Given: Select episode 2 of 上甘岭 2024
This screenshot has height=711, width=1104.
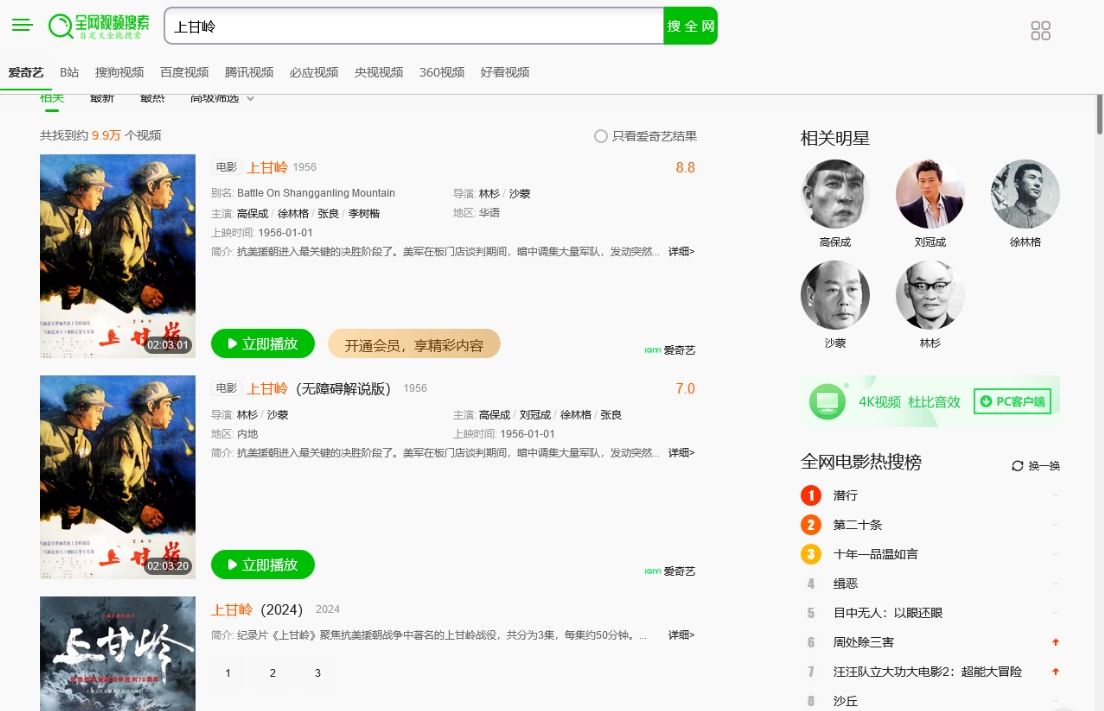Looking at the screenshot, I should point(272,673).
